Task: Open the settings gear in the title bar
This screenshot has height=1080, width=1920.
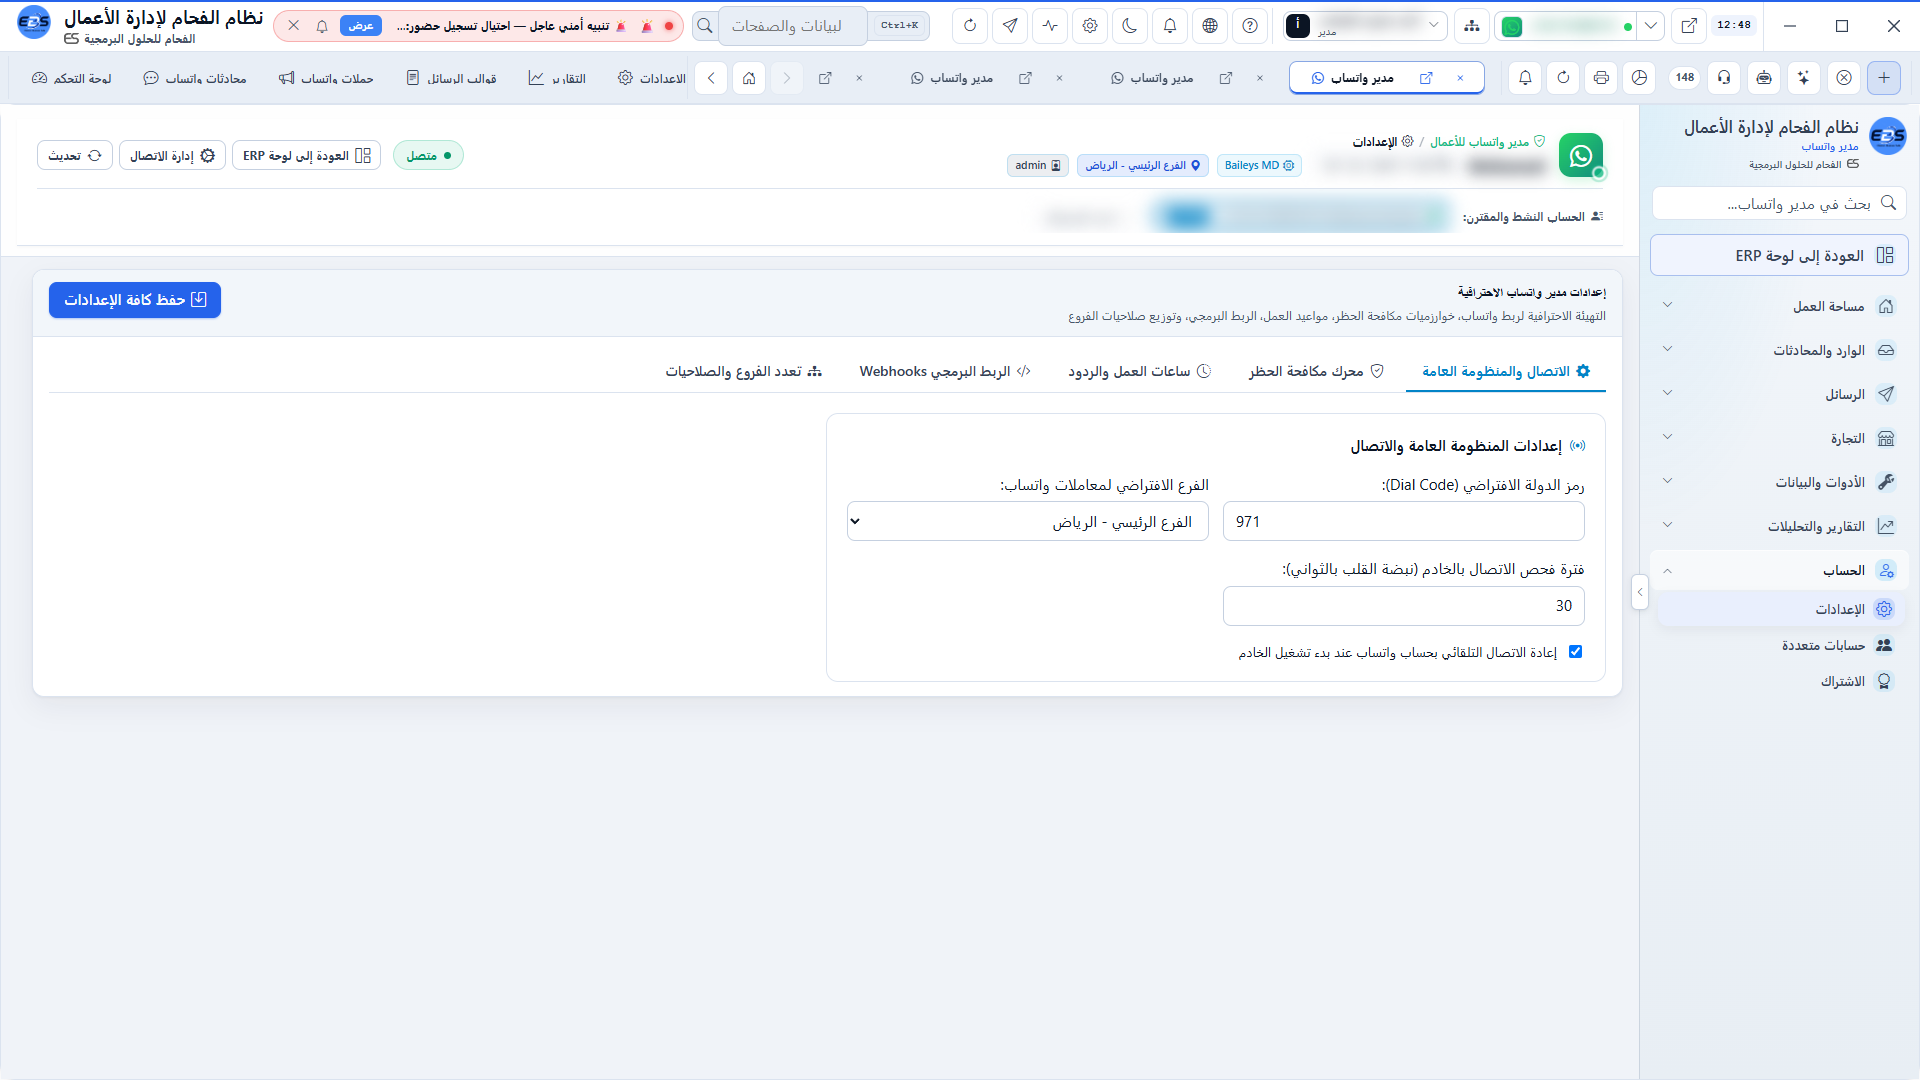Action: 1090,26
